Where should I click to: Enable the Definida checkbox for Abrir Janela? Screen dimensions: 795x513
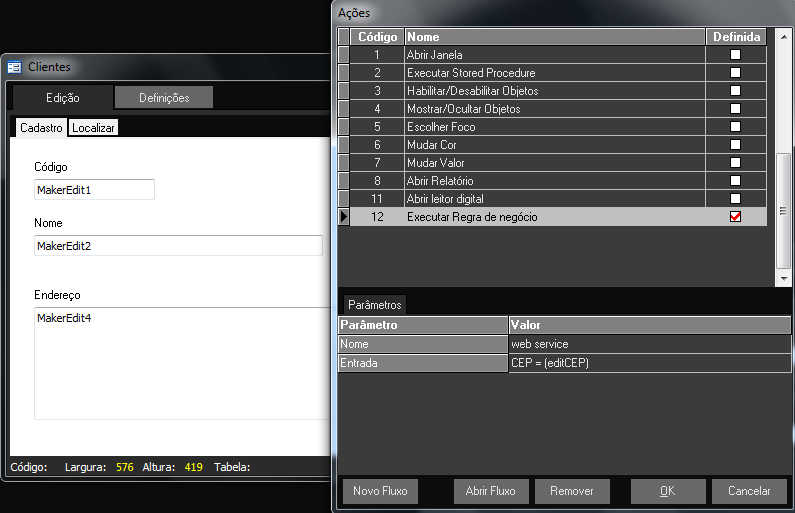coord(736,55)
